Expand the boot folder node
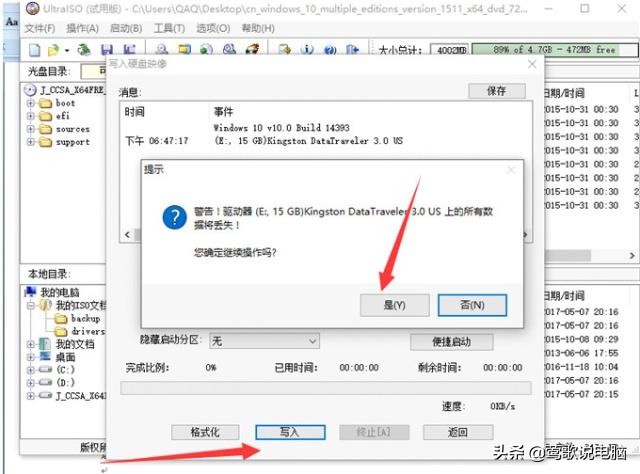This screenshot has width=640, height=474. click(31, 103)
